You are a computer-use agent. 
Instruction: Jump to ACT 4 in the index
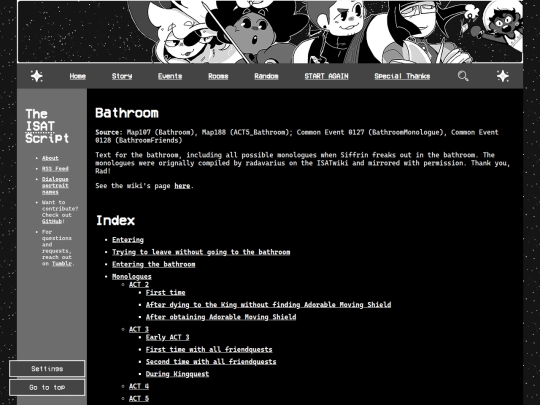click(x=139, y=386)
